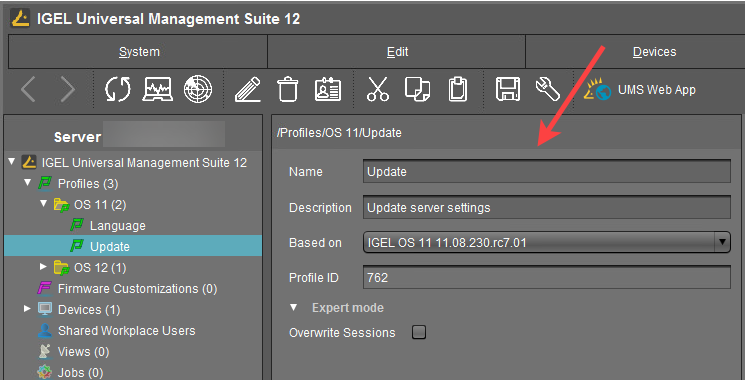Click the floppy disk save icon

508,89
